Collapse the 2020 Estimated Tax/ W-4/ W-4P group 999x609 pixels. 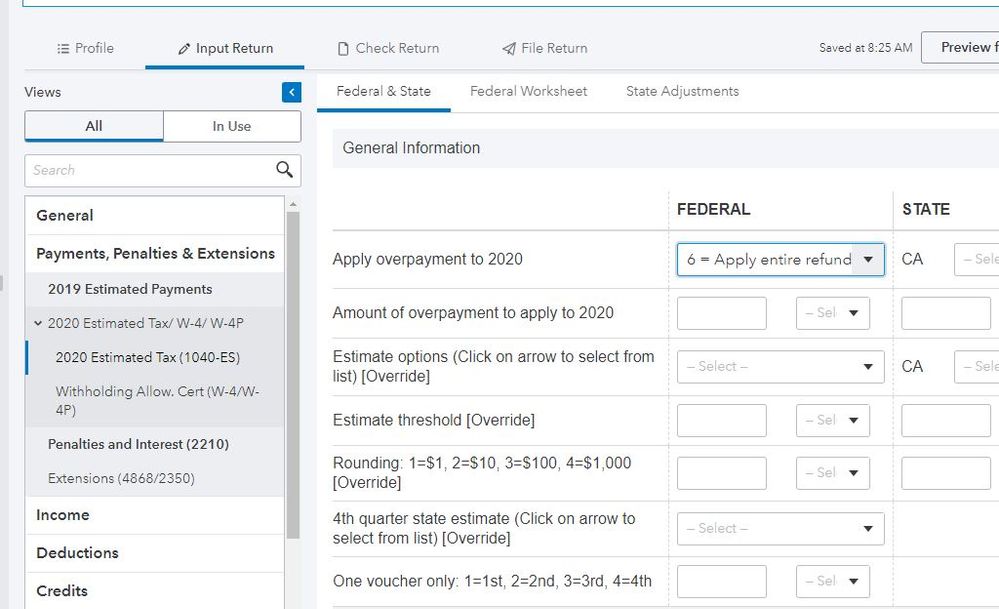38,323
